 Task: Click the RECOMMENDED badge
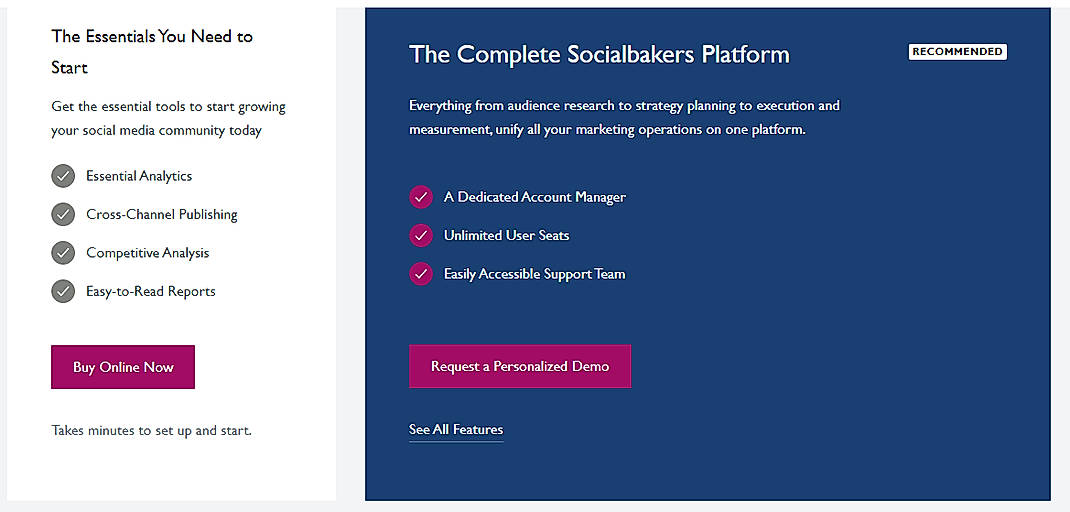coord(957,51)
